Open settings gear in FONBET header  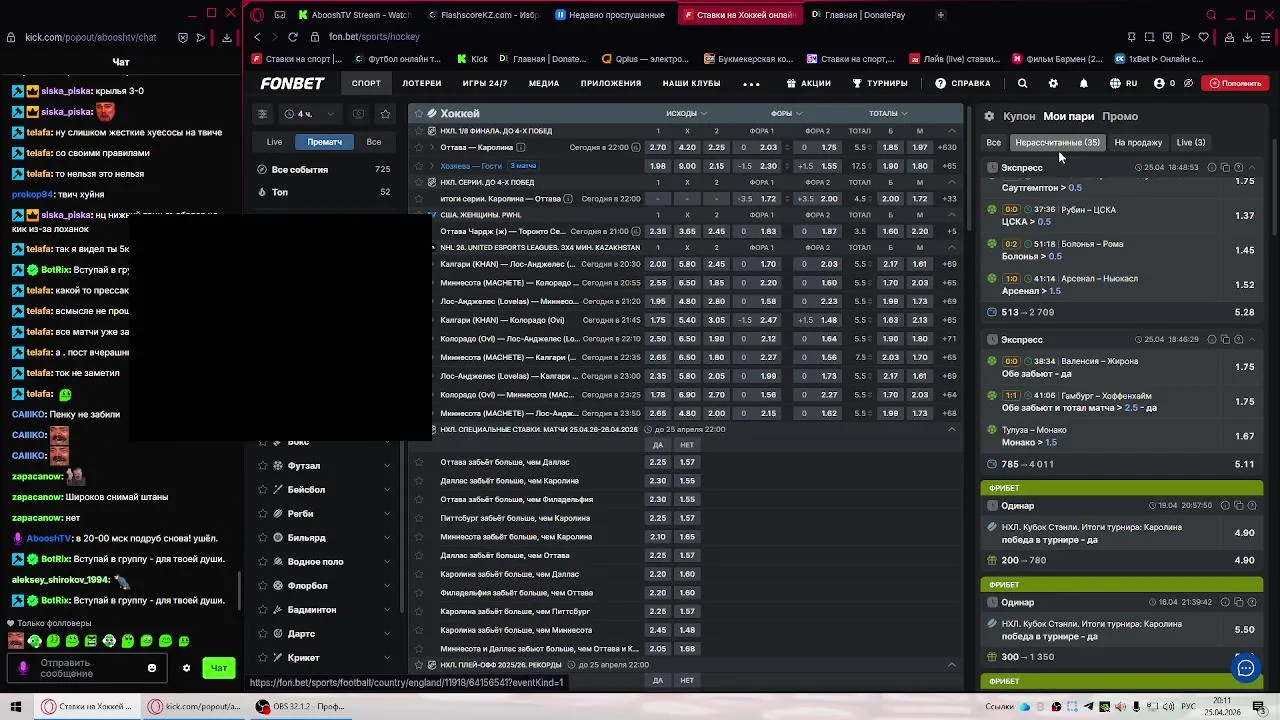[x=1053, y=84]
